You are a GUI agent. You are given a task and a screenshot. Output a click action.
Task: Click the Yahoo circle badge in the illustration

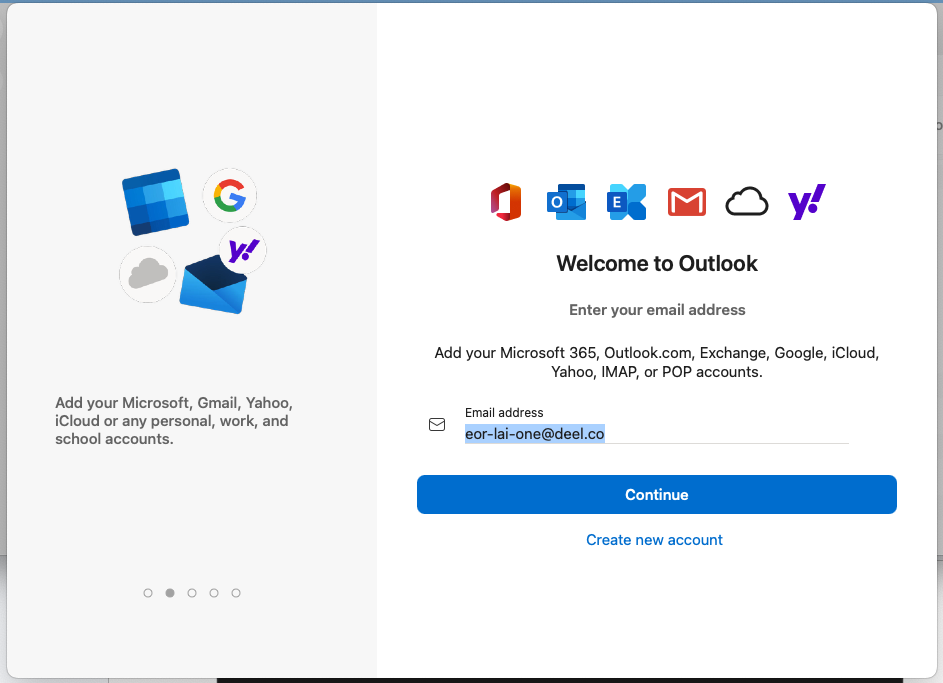(x=243, y=250)
